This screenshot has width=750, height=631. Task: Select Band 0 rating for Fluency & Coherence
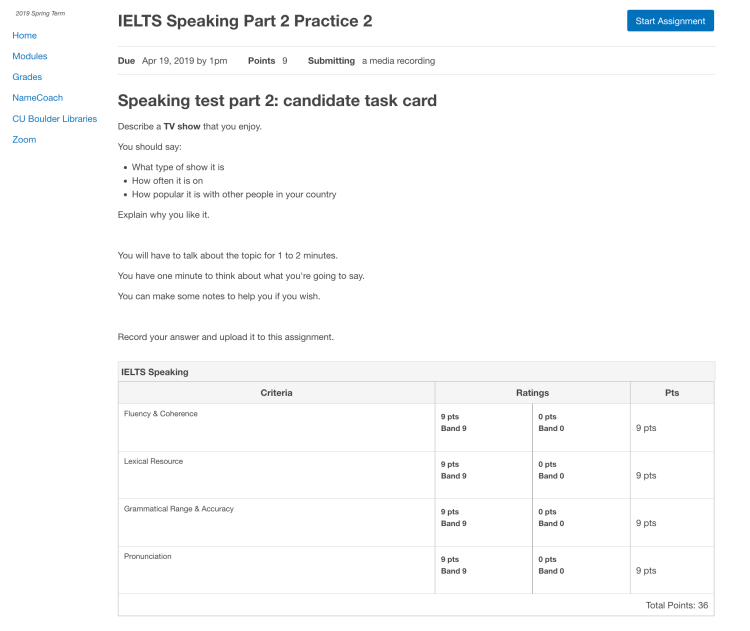[581, 427]
